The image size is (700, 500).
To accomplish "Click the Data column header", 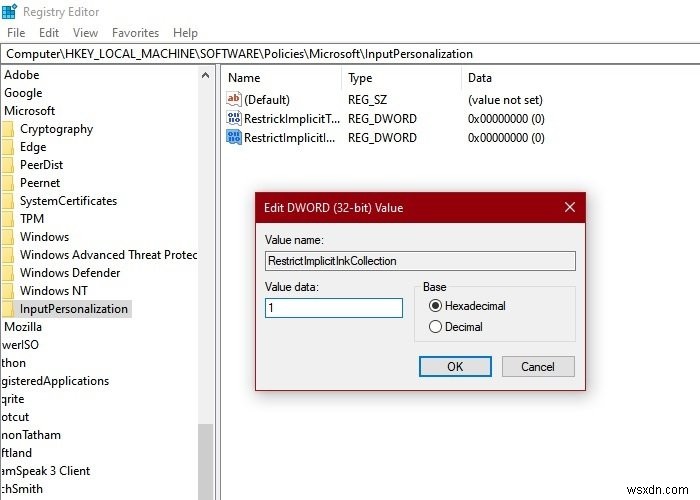I will click(479, 78).
